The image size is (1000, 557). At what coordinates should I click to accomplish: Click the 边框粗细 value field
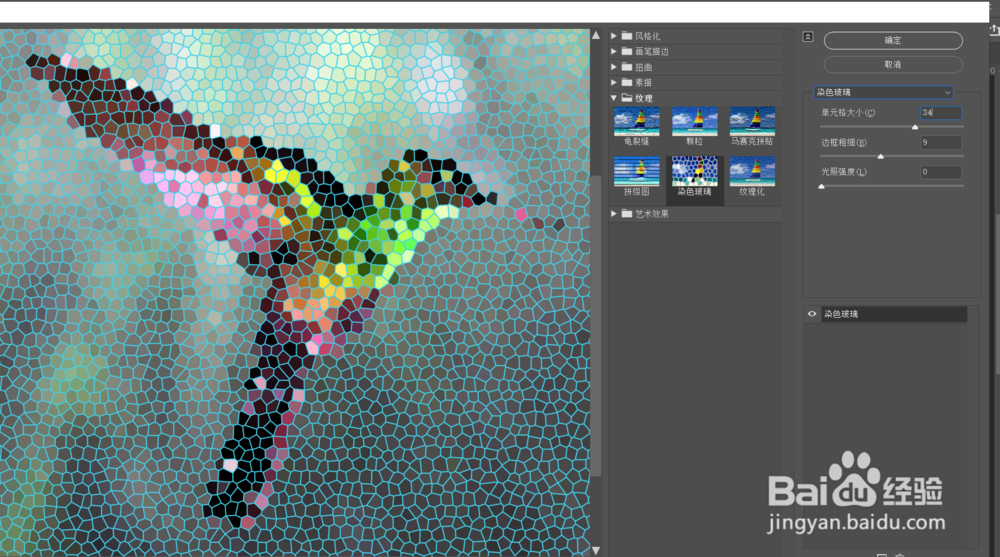pyautogui.click(x=941, y=142)
